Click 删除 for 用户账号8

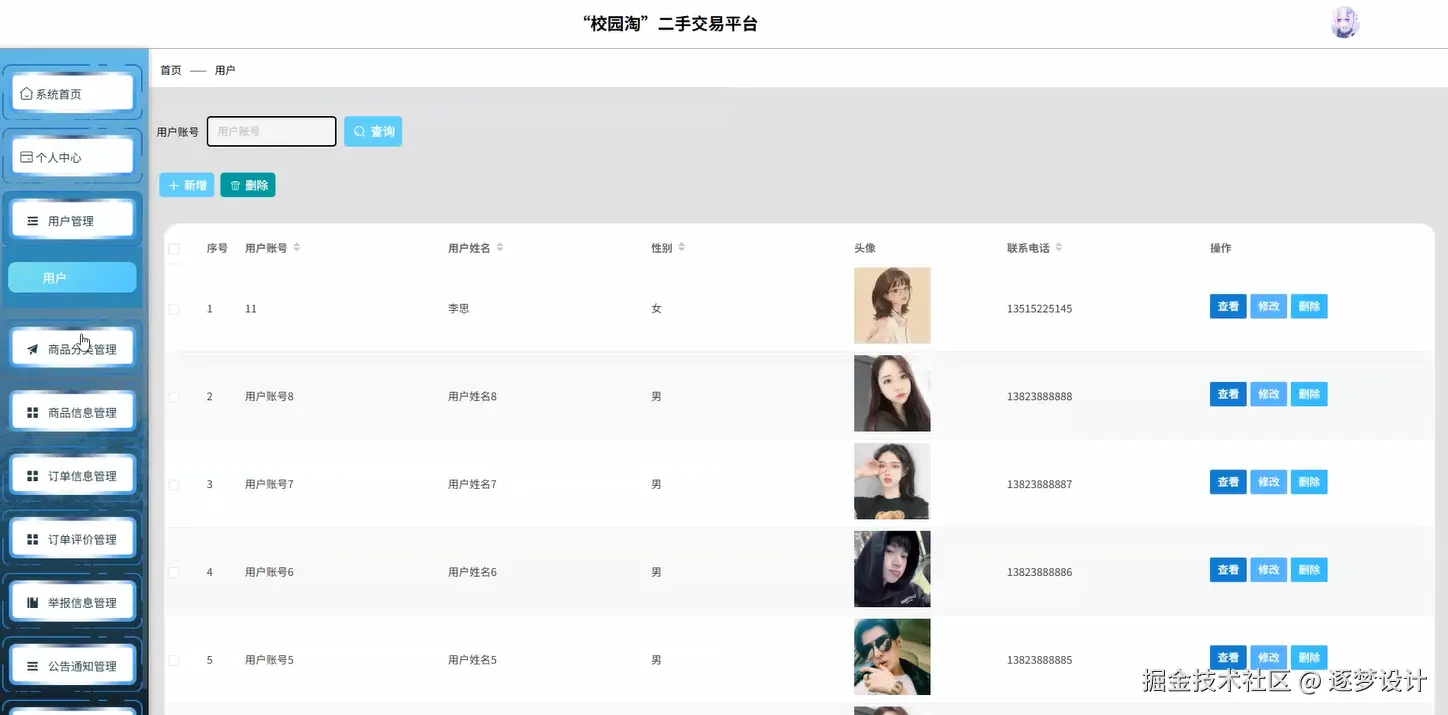tap(1309, 395)
